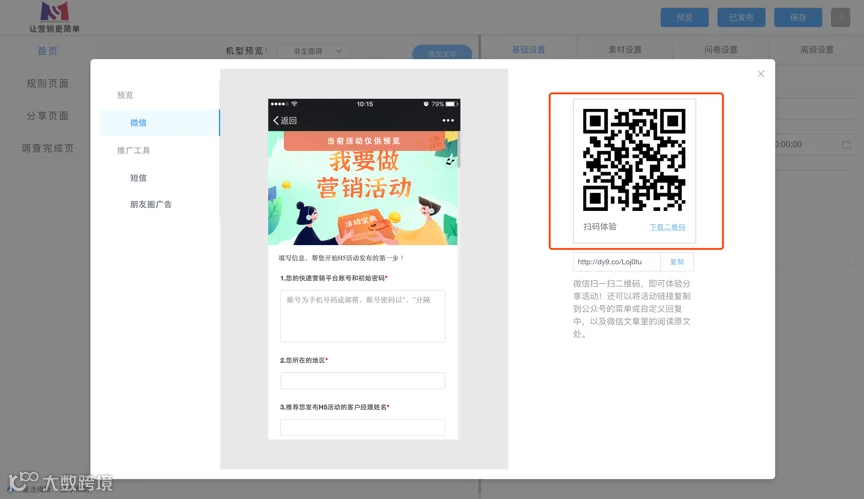Click the 已发布 button in top bar
This screenshot has width=864, height=499.
tap(742, 18)
